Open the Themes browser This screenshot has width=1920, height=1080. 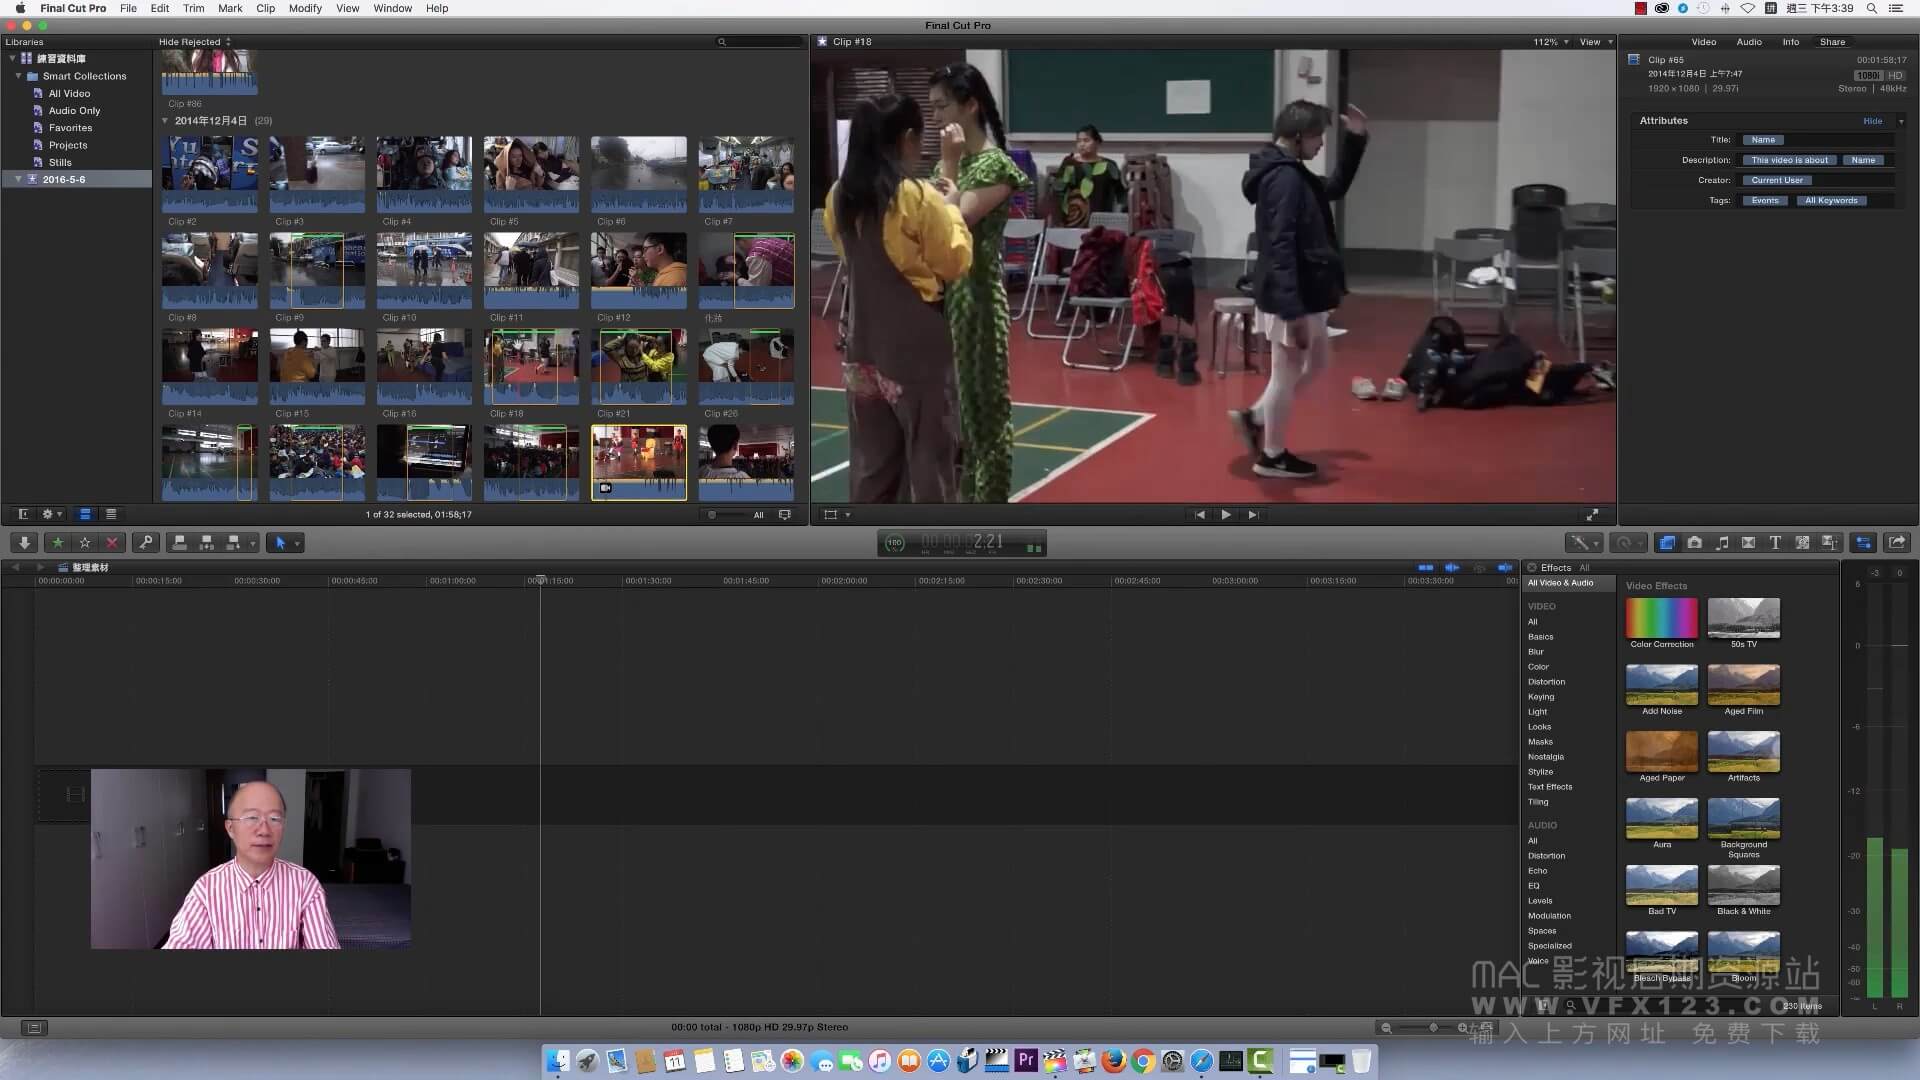[x=1829, y=542]
